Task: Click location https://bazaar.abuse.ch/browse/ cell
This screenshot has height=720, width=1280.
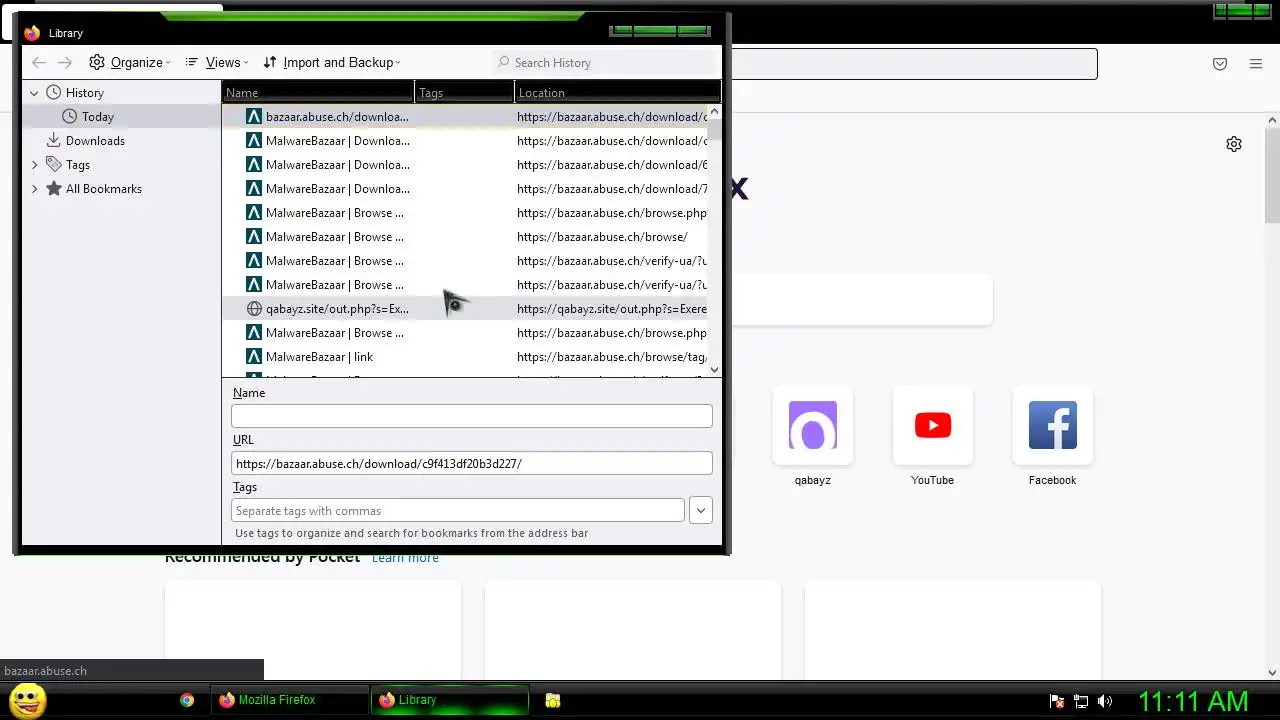Action: [x=602, y=237]
